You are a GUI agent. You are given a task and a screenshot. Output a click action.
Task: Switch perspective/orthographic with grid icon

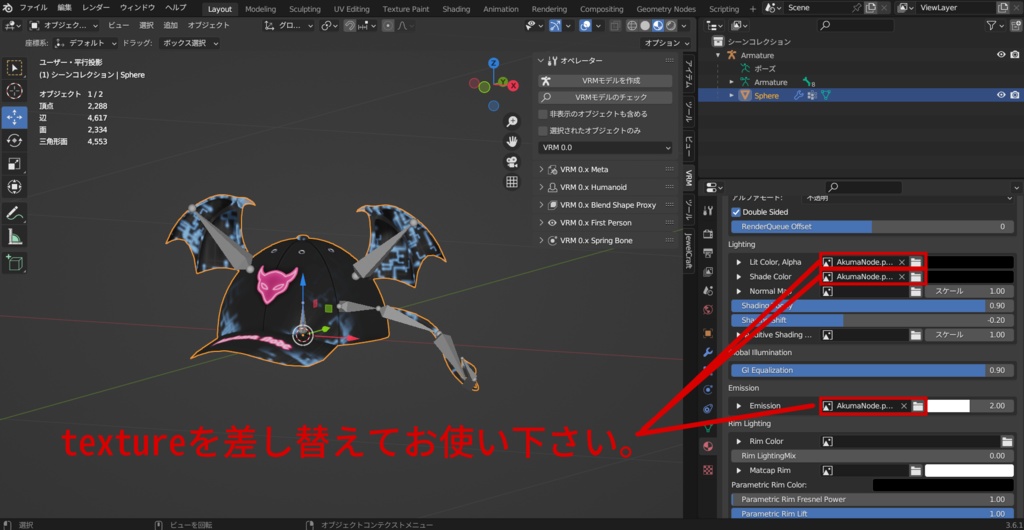click(512, 181)
